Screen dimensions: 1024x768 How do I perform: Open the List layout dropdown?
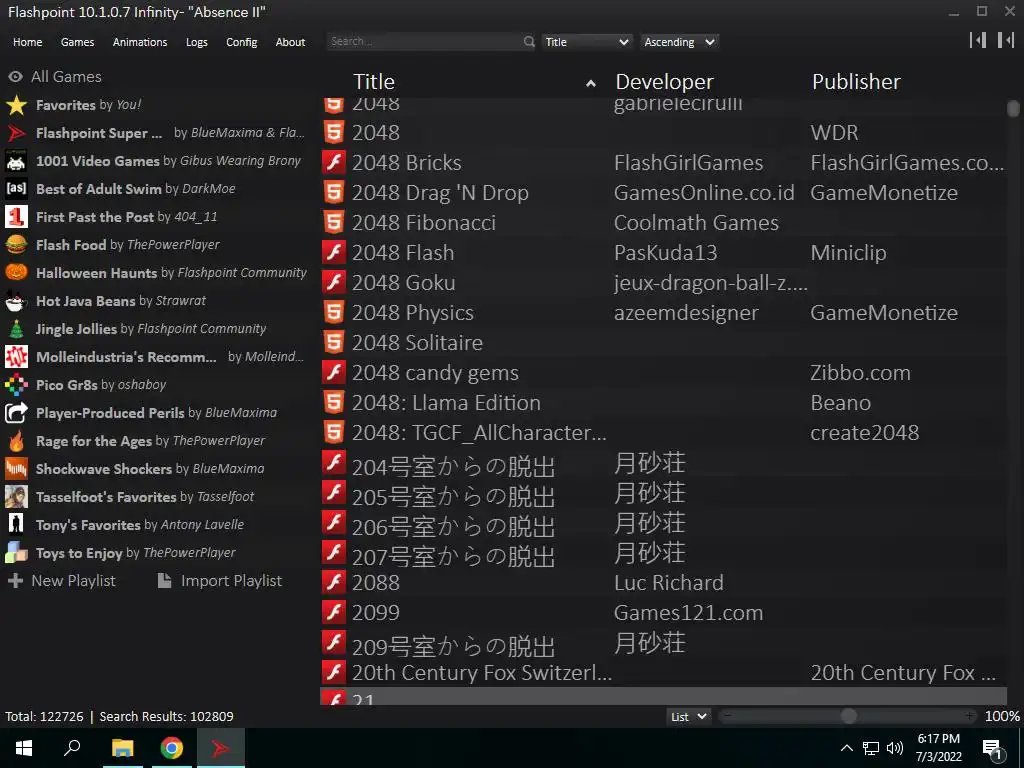coord(689,716)
